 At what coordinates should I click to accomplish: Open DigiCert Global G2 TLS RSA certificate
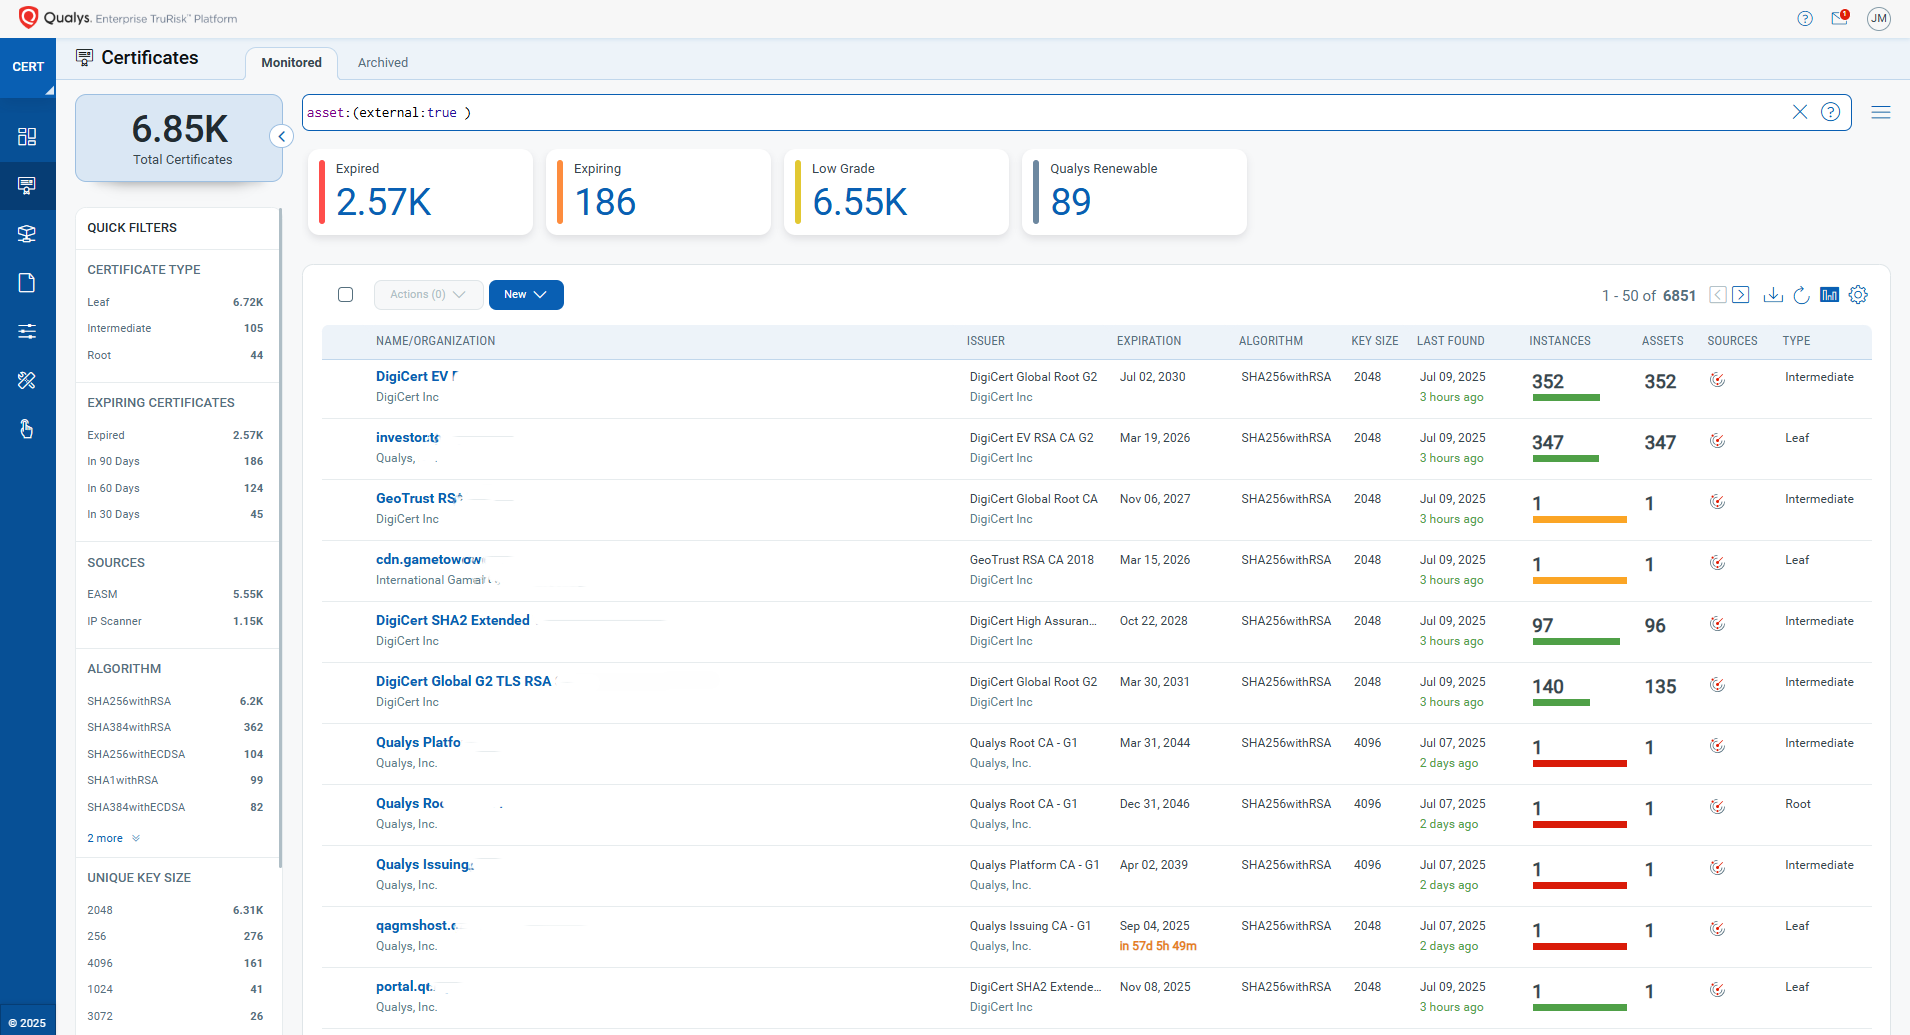[x=464, y=681]
